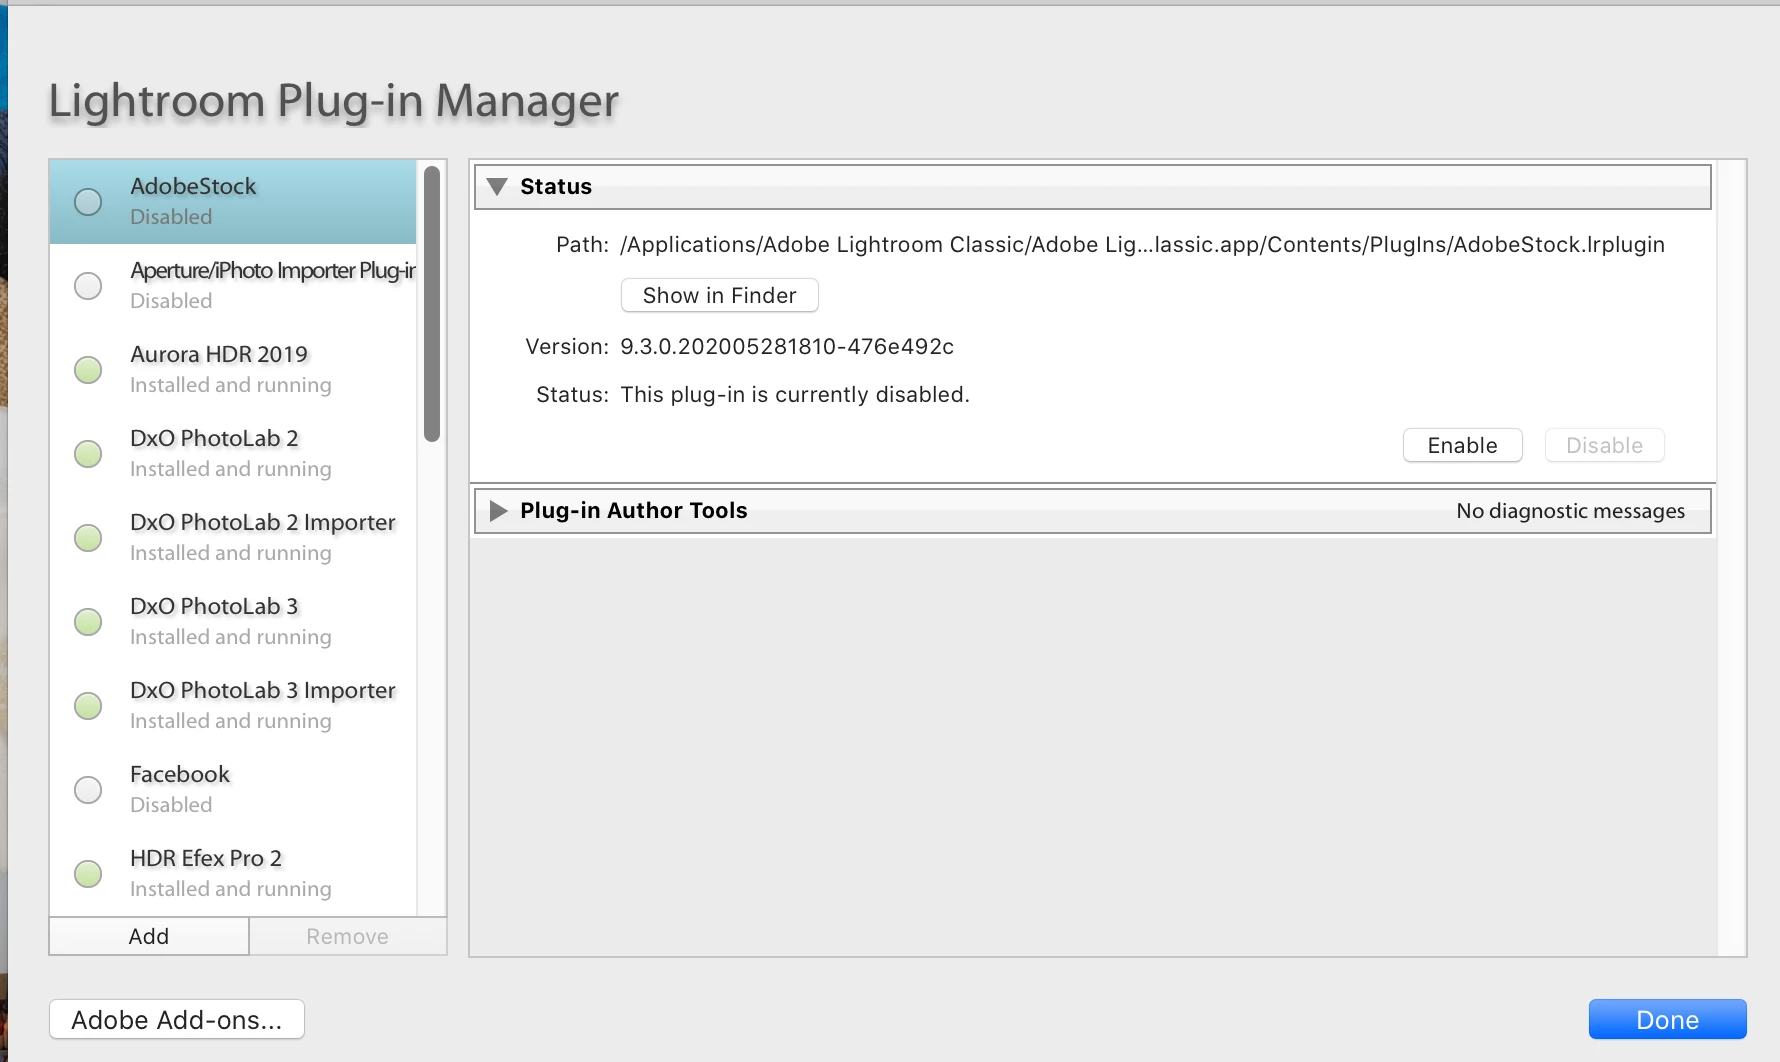Click the DxO PhotoLab 3 Importer status dot
Viewport: 1780px width, 1062px height.
pos(88,706)
